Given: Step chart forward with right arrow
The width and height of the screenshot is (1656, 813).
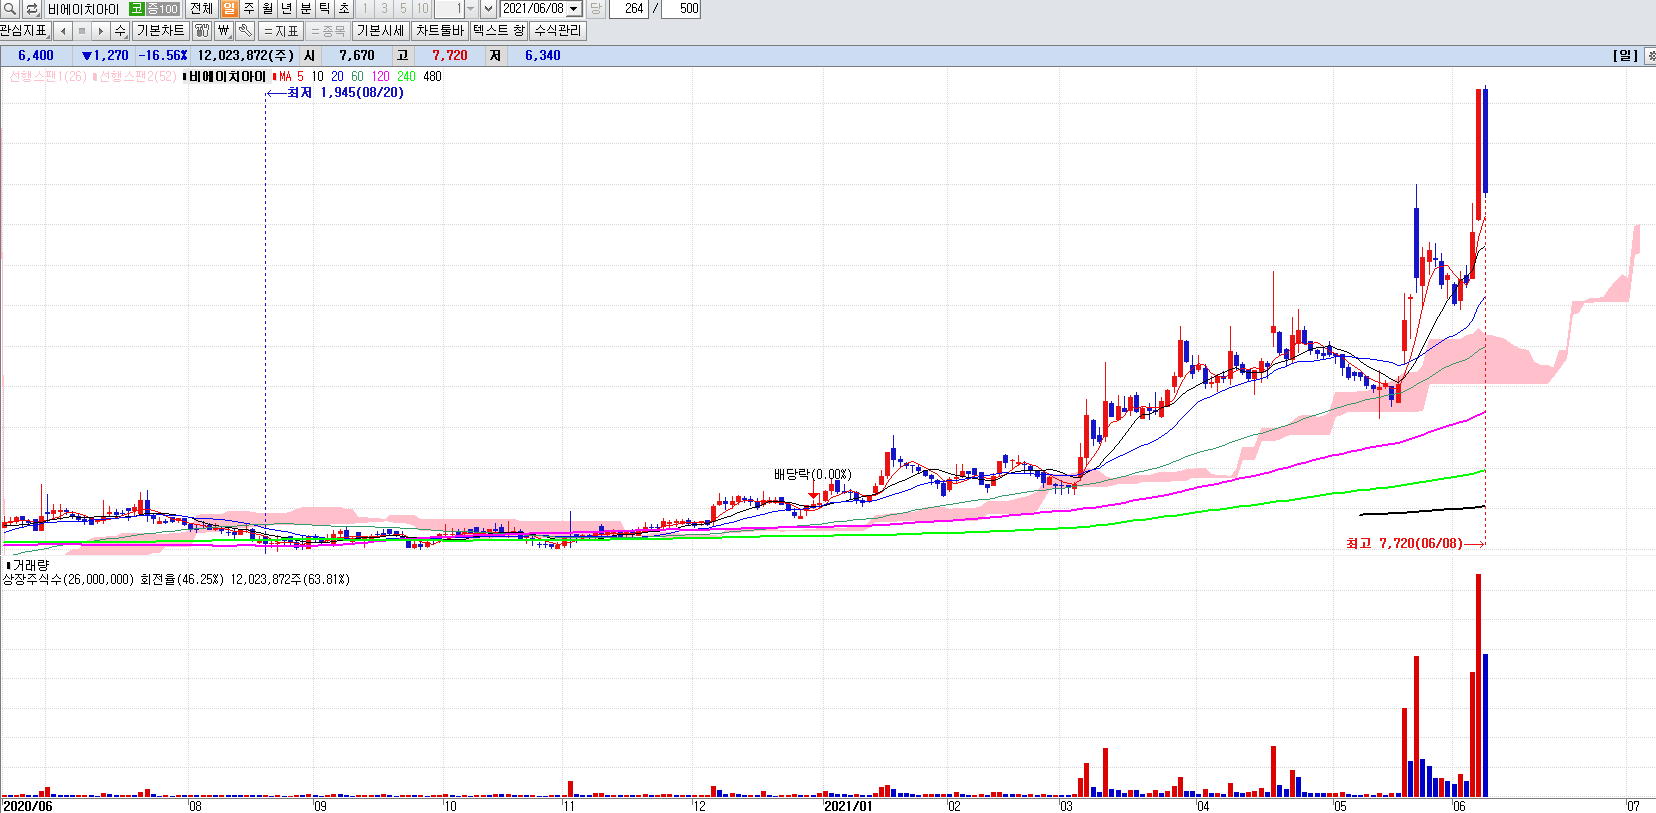Looking at the screenshot, I should (x=101, y=31).
